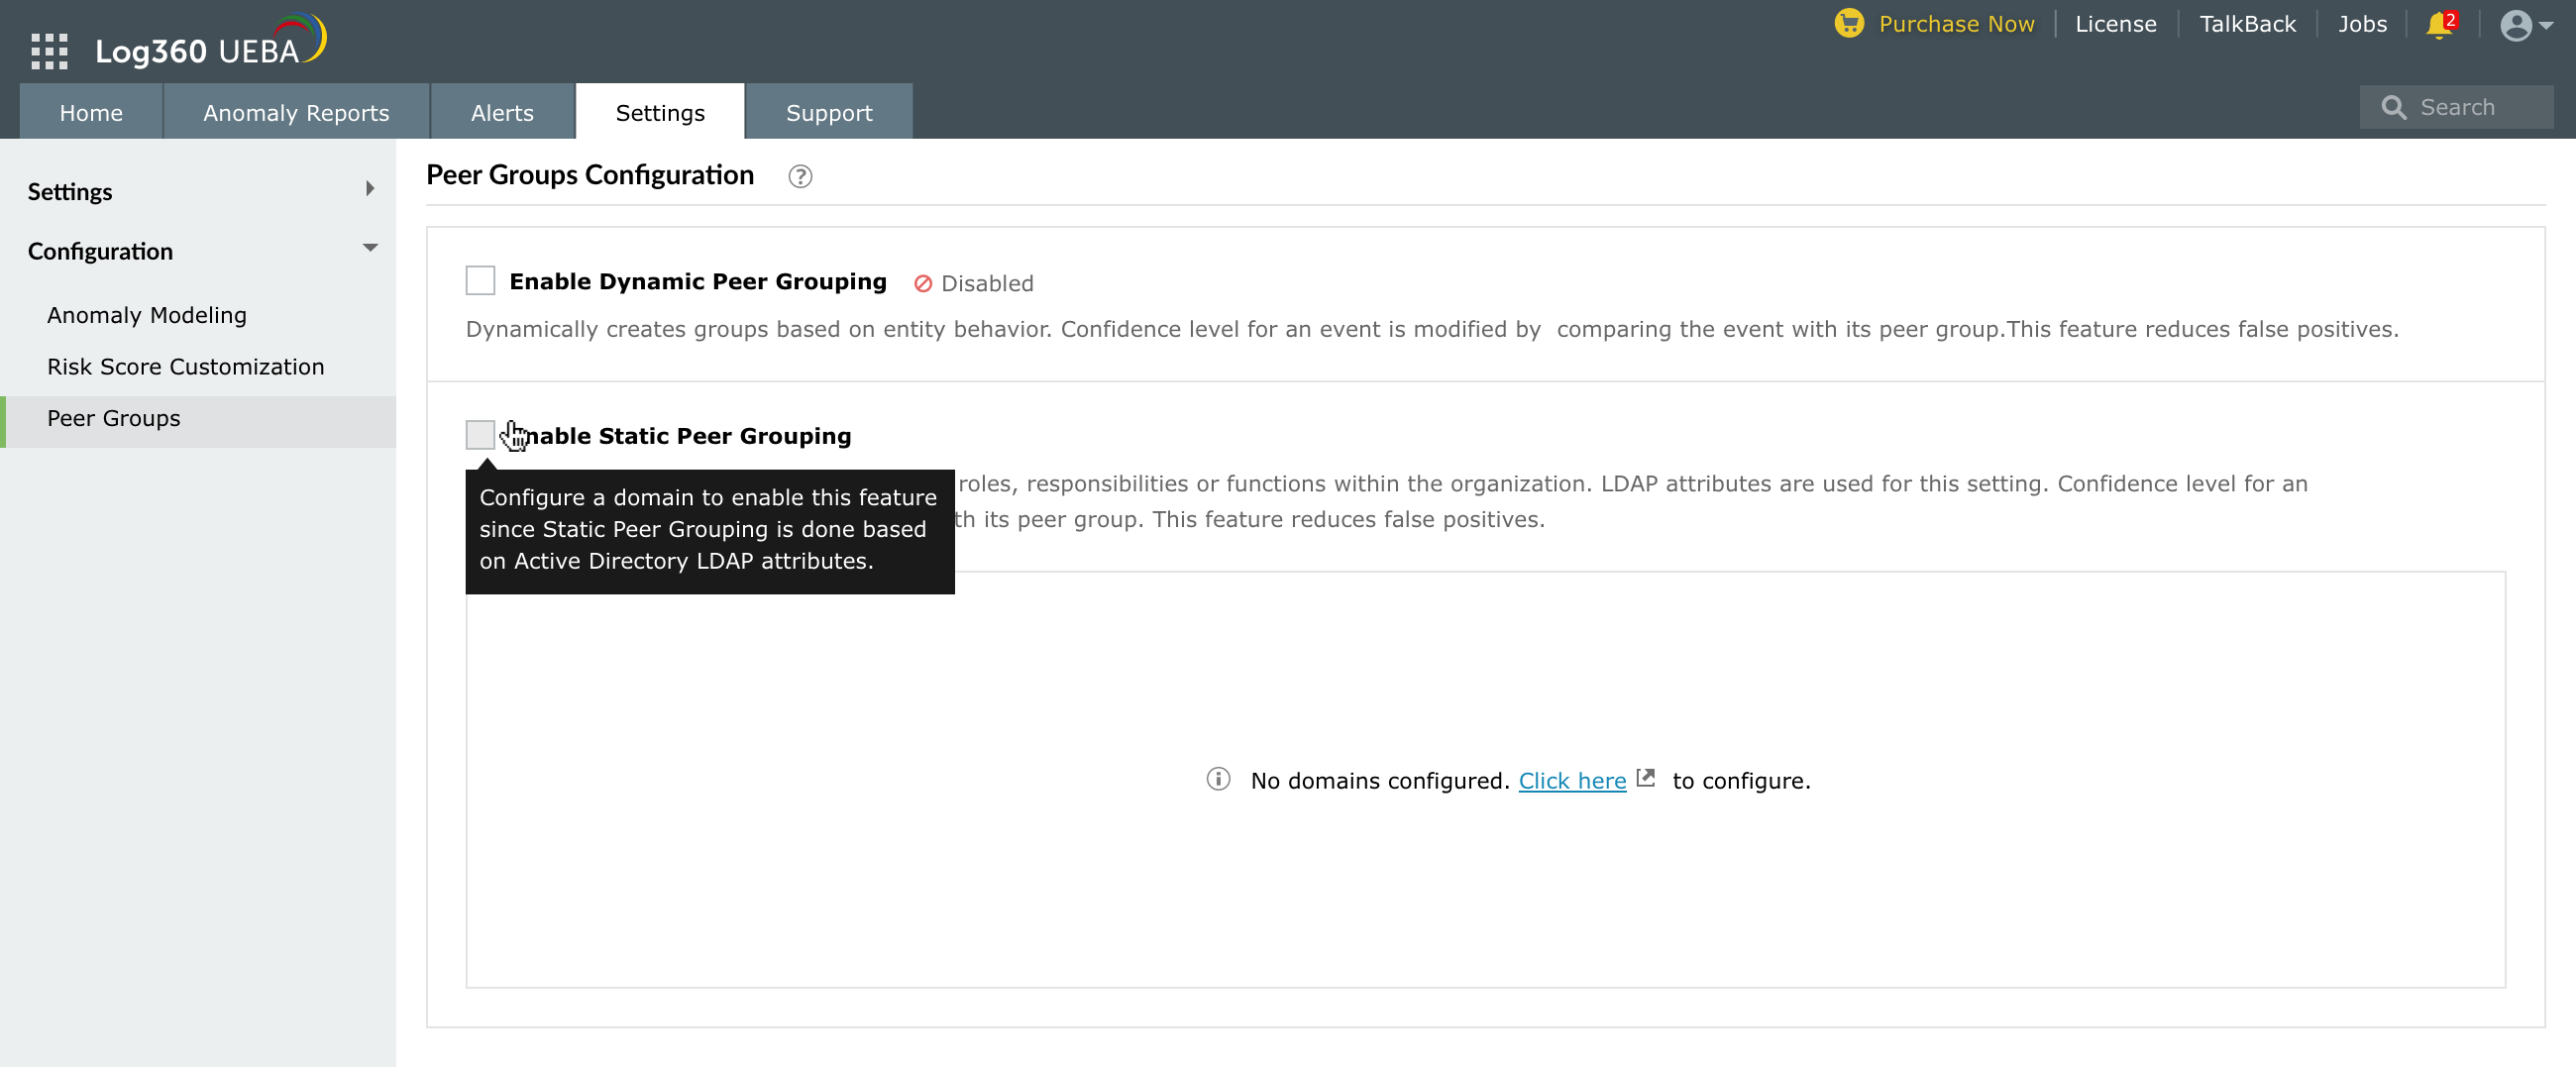Click the help question mark icon

[x=799, y=177]
